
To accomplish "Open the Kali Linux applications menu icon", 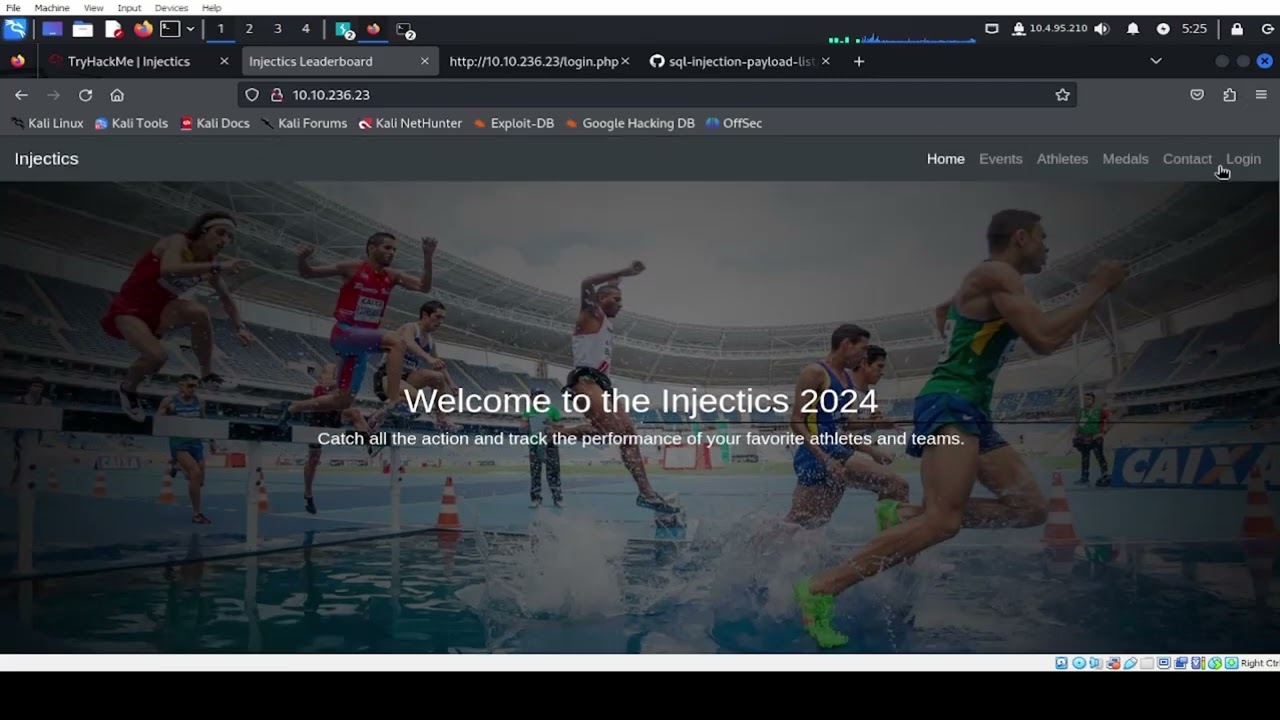I will (x=15, y=29).
